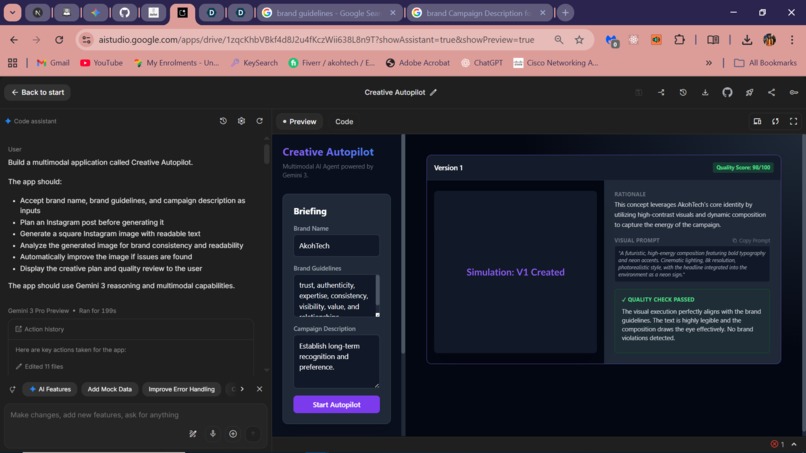
Task: Open the tab search dropdown
Action: [12, 13]
